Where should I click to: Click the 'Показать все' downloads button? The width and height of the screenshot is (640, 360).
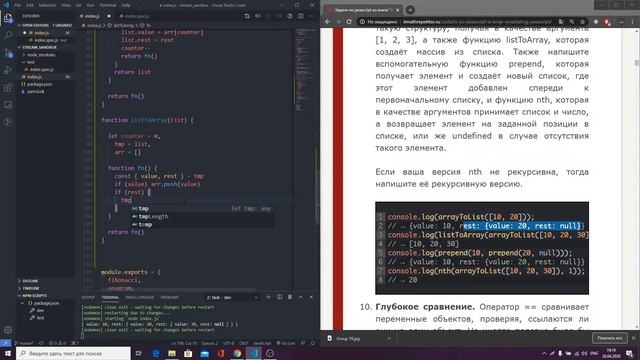(x=609, y=338)
